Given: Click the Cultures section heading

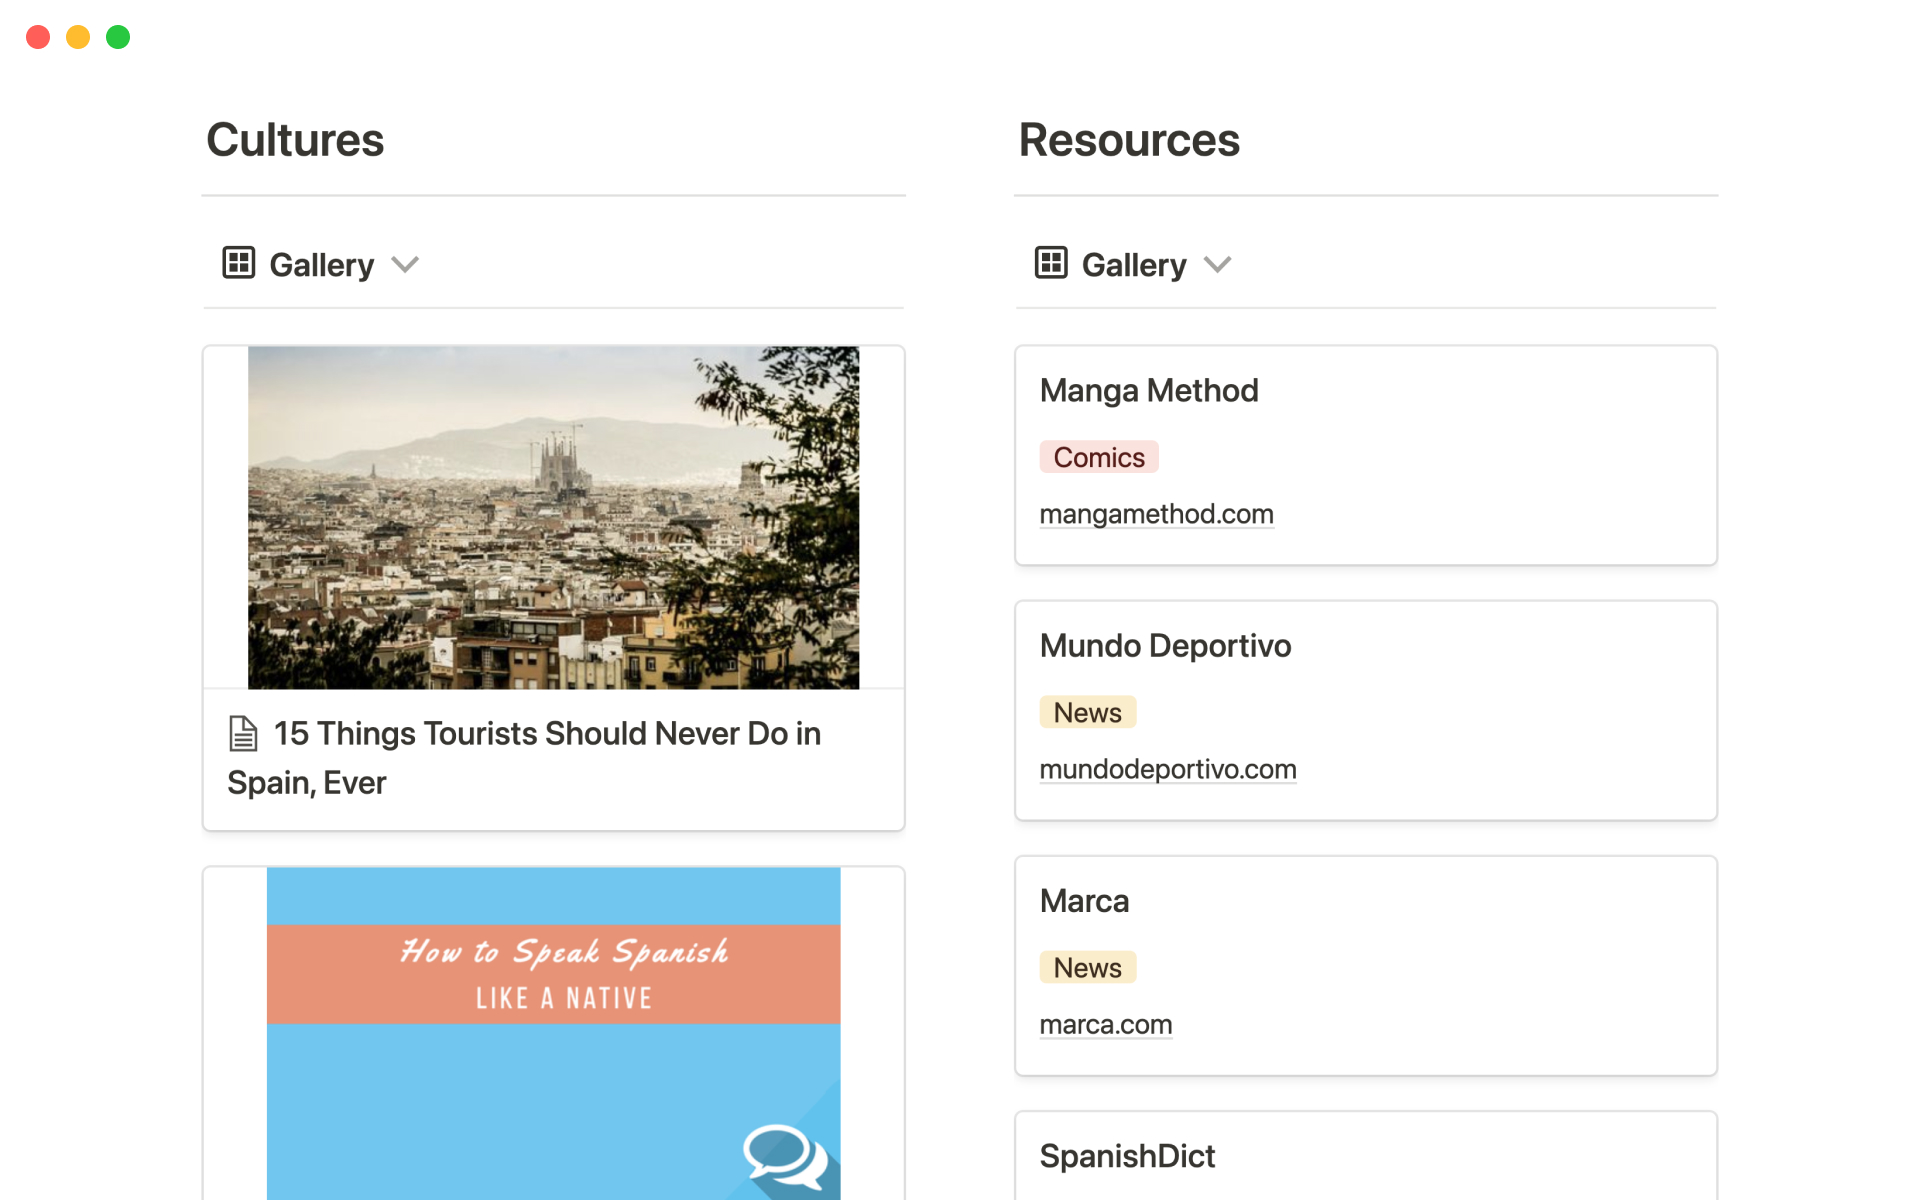Looking at the screenshot, I should (295, 140).
